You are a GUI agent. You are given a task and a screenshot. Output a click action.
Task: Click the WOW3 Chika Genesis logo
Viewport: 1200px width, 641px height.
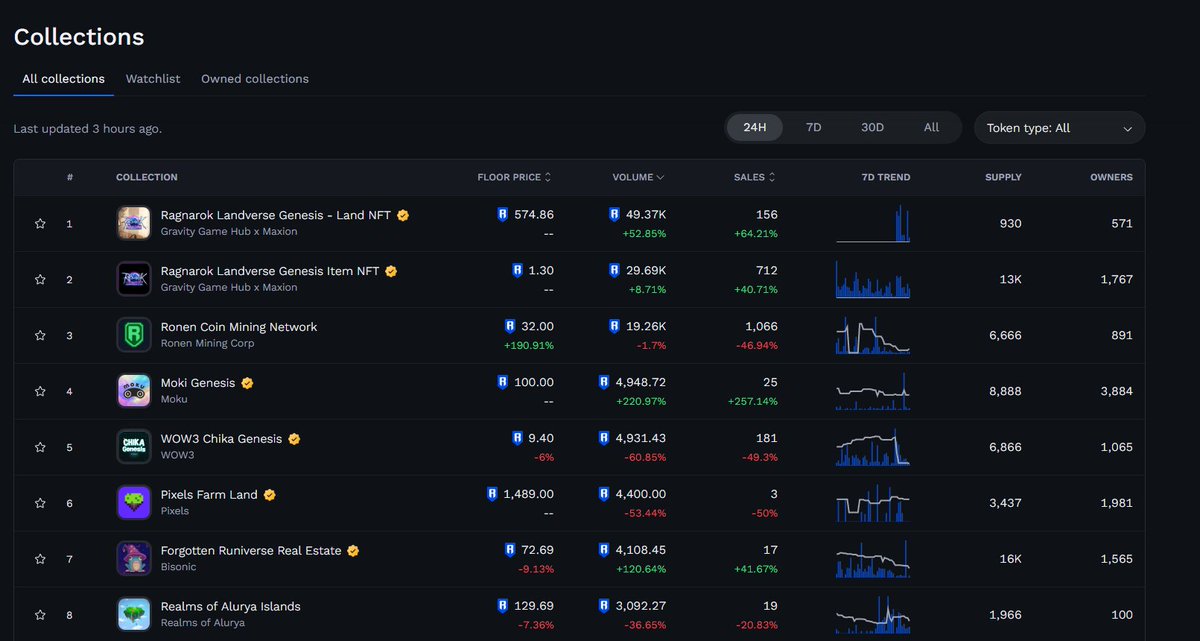133,447
